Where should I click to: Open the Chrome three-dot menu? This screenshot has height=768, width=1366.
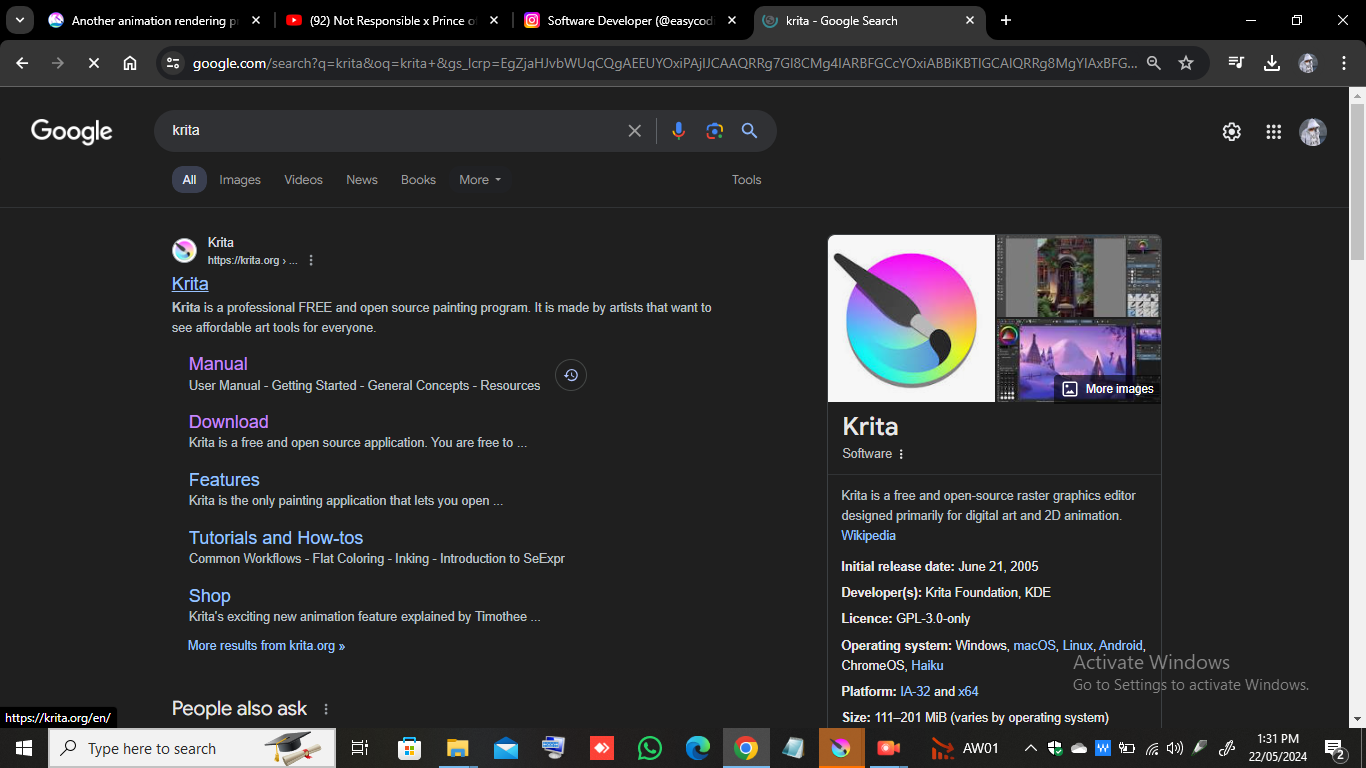pyautogui.click(x=1343, y=63)
